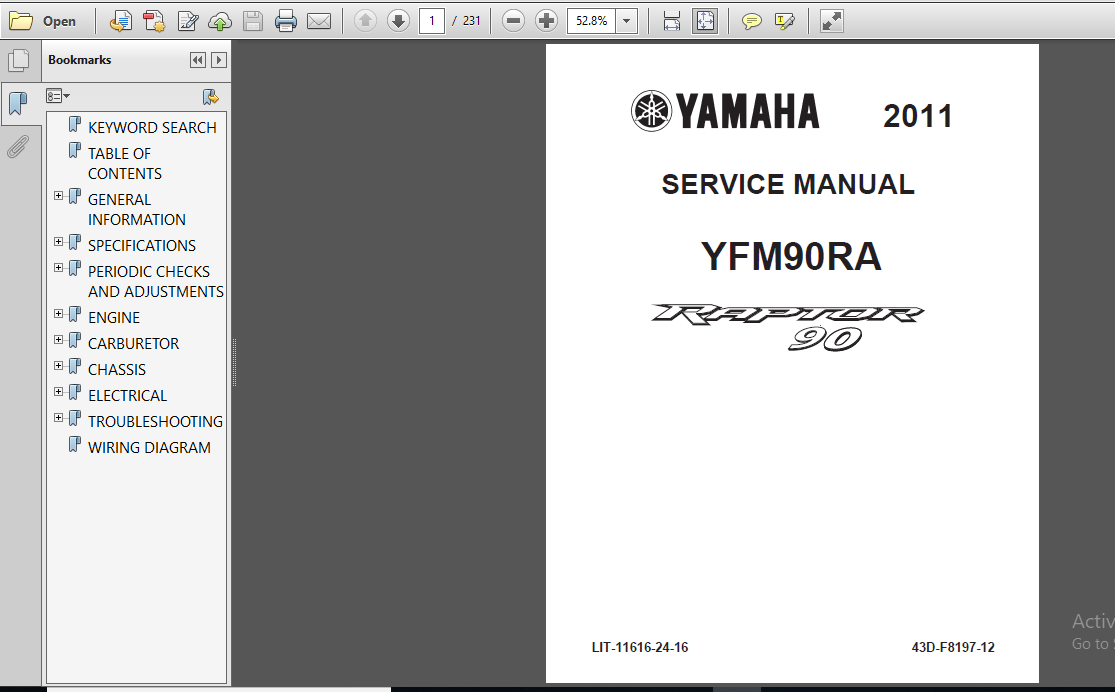The image size is (1115, 692).
Task: Click the fit one full page icon
Action: 705,21
